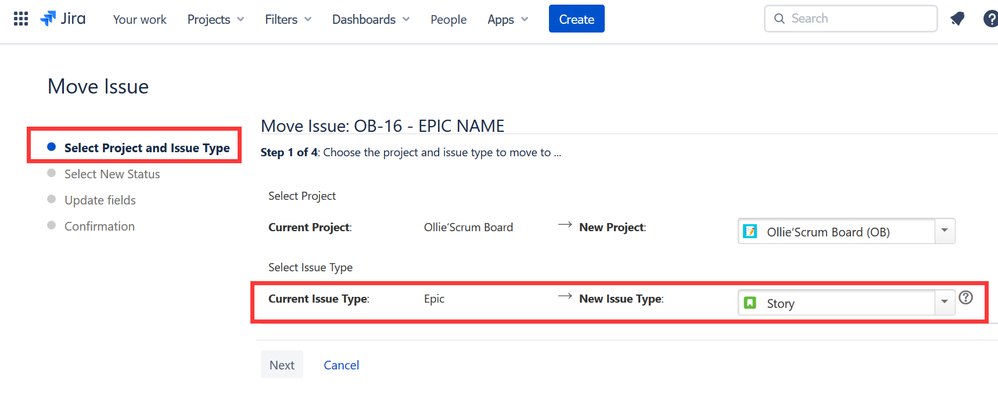Click the issue type help icon
Viewport: 998px width, 395px height.
pos(966,297)
